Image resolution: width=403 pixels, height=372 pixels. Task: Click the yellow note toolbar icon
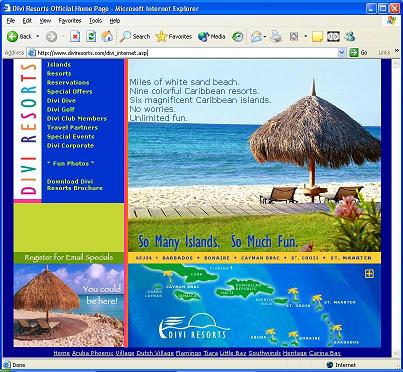click(x=317, y=36)
